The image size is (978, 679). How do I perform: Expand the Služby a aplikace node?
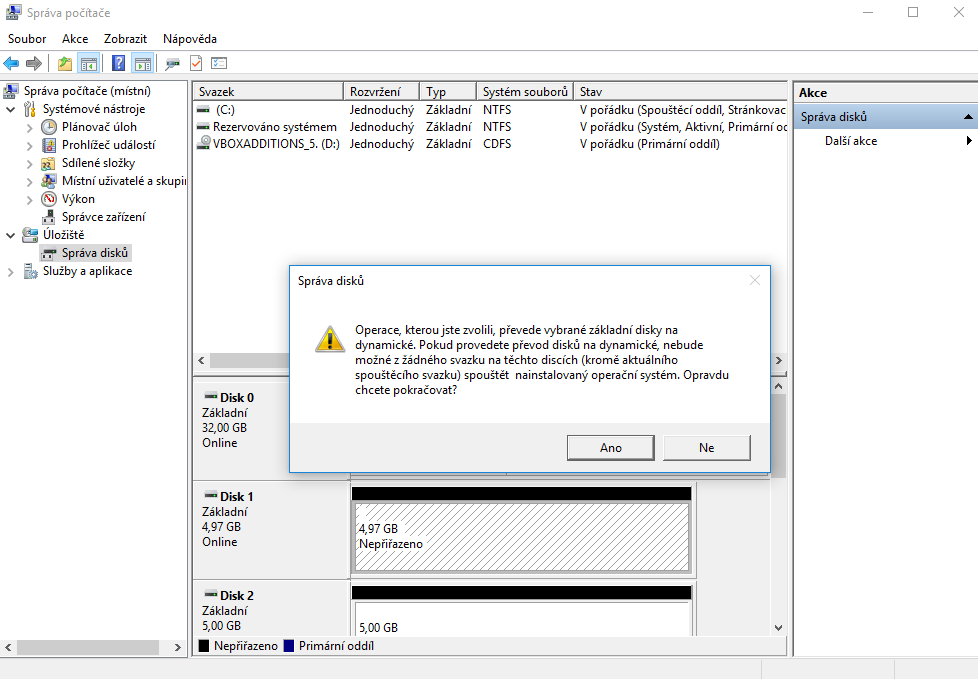click(11, 271)
